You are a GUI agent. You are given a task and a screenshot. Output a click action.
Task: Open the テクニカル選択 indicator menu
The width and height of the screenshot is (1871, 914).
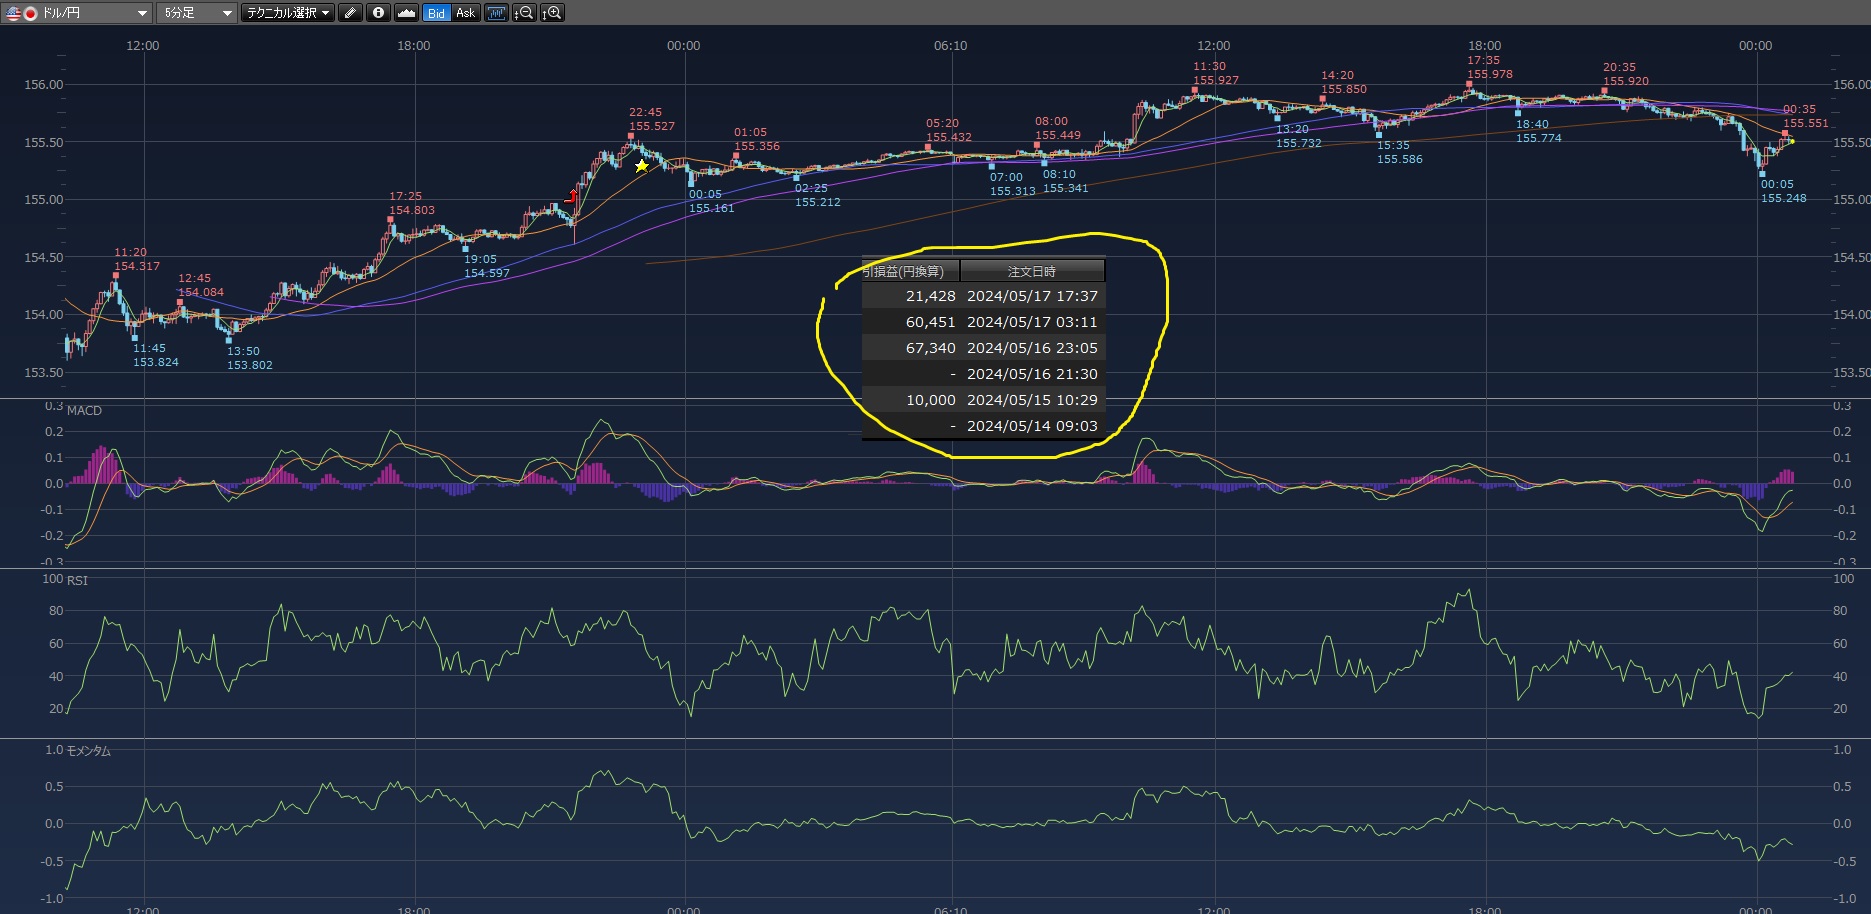[x=289, y=13]
